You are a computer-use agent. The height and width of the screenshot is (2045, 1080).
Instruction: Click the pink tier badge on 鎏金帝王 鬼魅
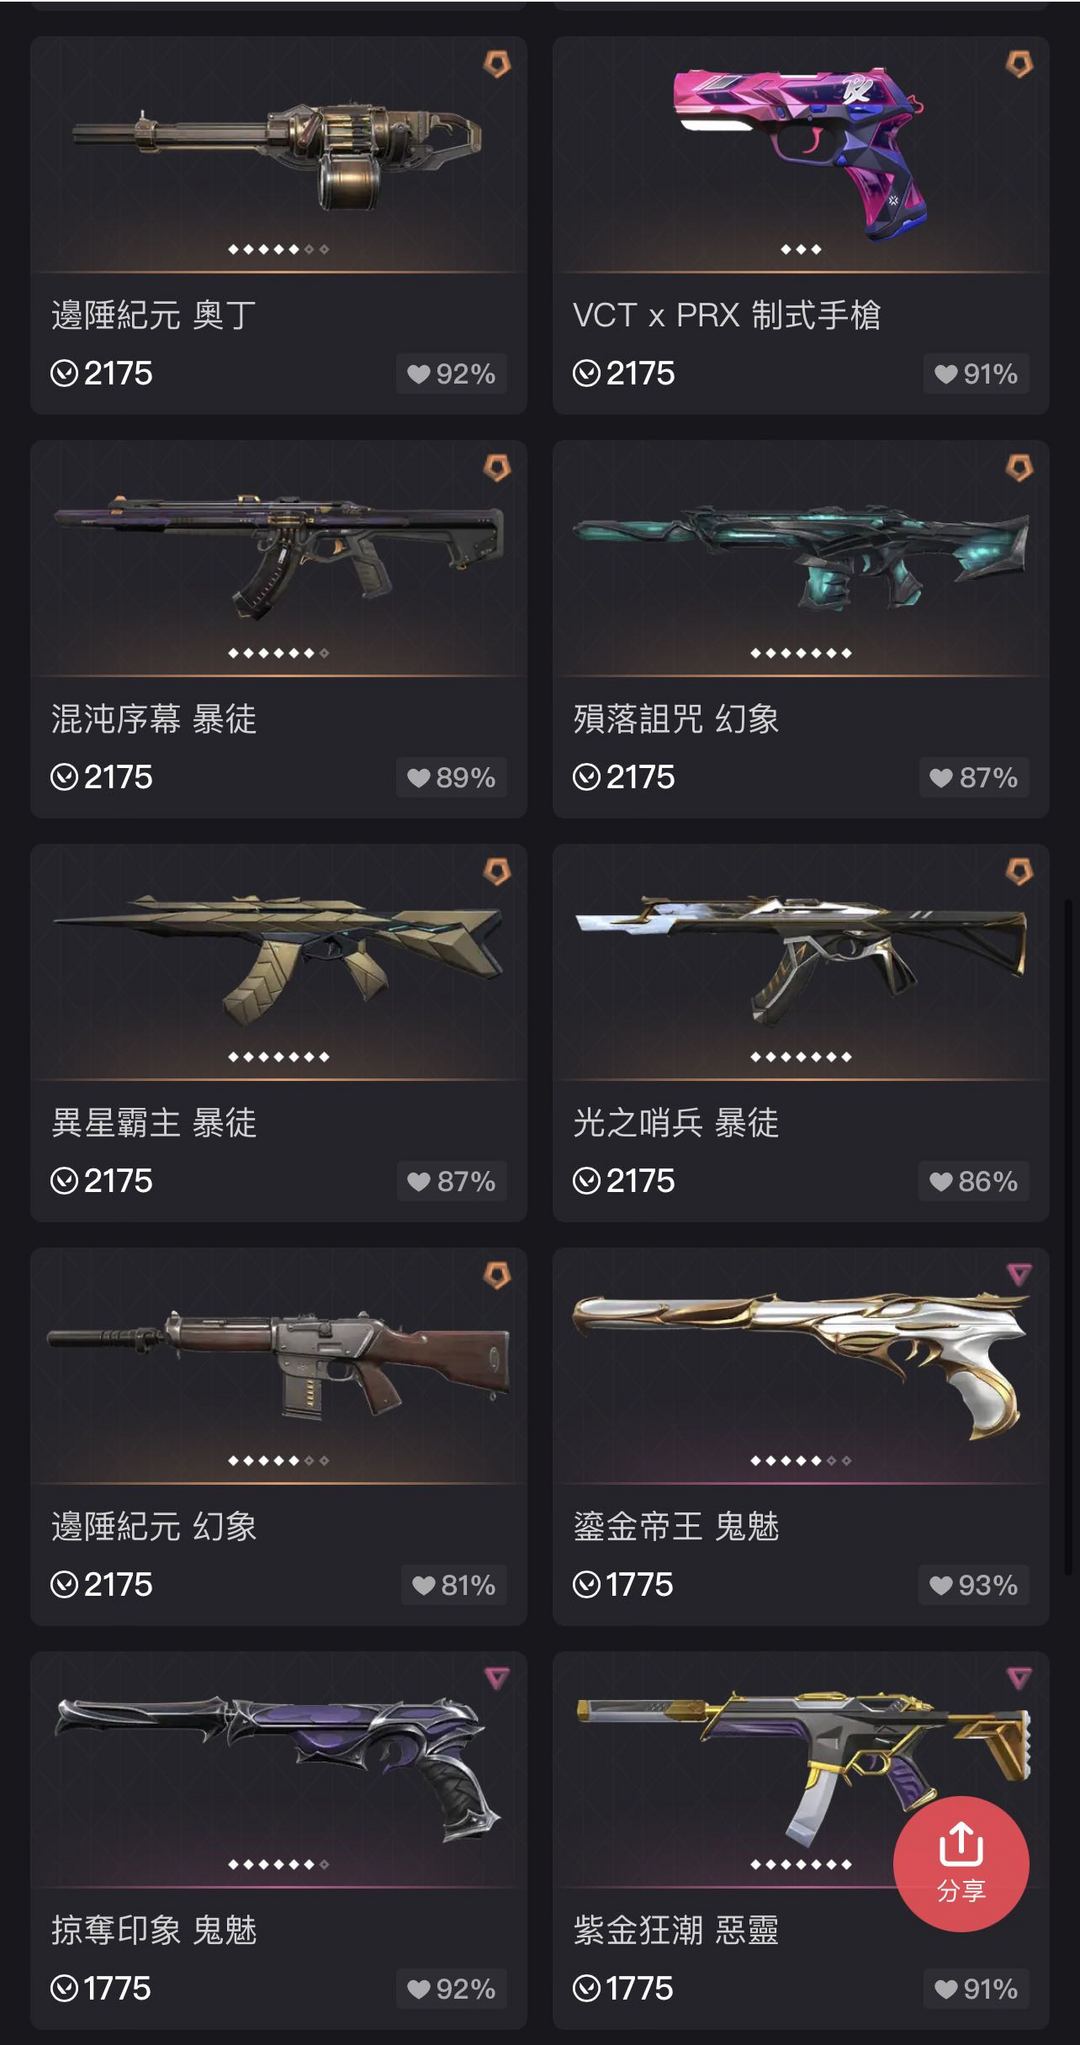(1019, 1274)
